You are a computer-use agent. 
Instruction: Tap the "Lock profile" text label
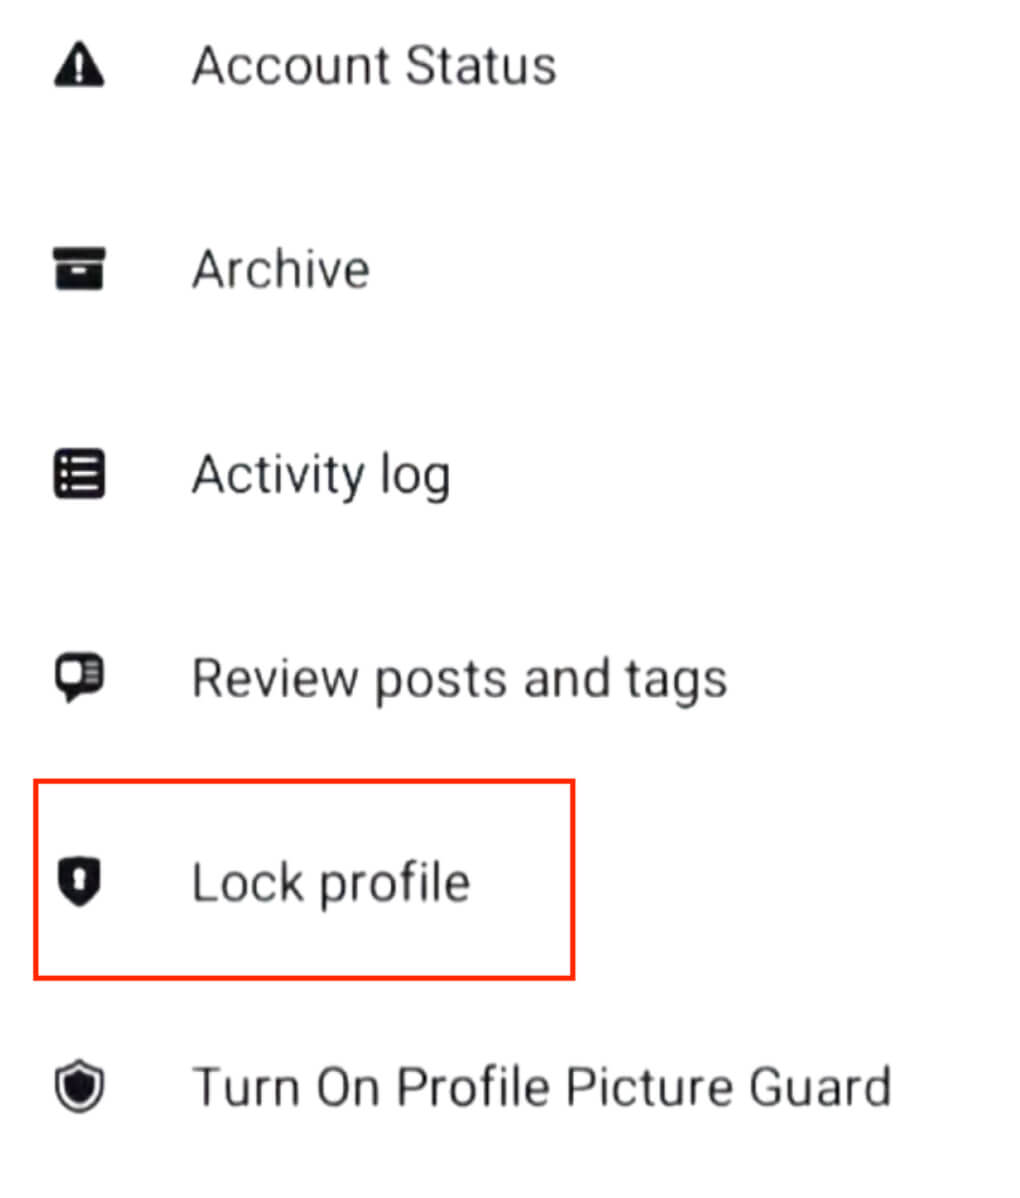pyautogui.click(x=330, y=883)
